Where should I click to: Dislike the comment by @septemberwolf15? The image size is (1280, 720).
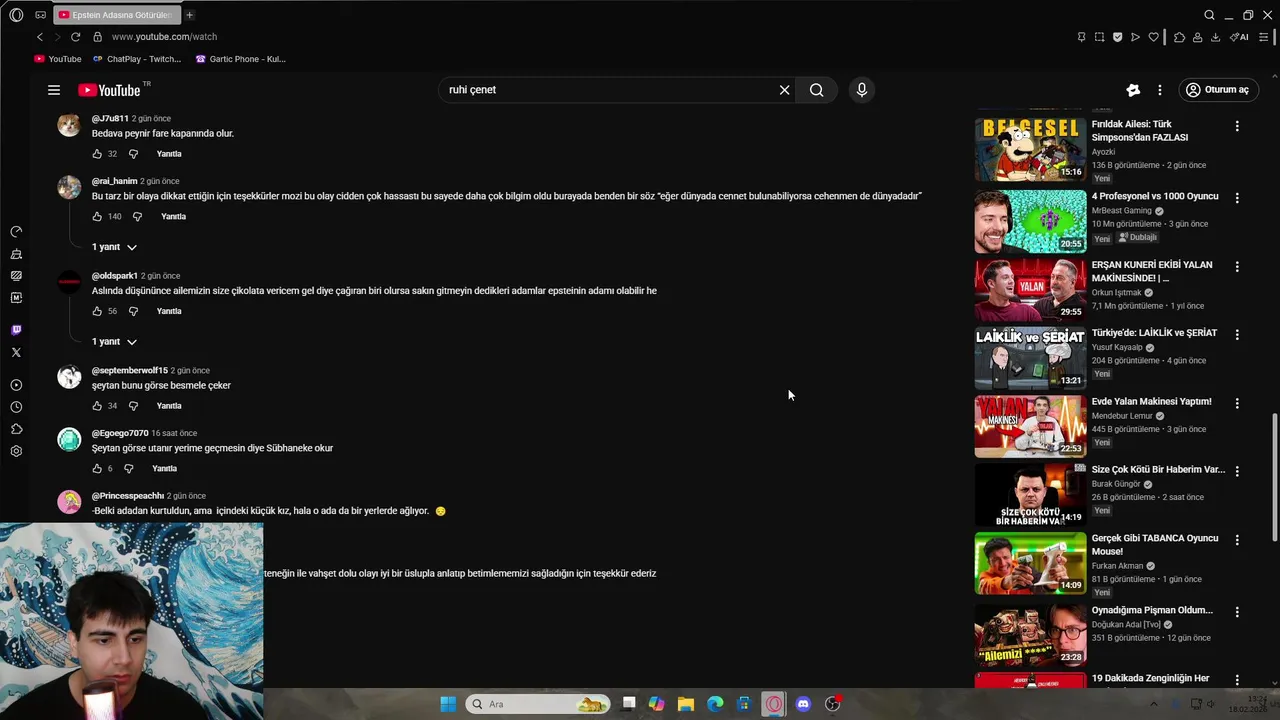(x=133, y=406)
